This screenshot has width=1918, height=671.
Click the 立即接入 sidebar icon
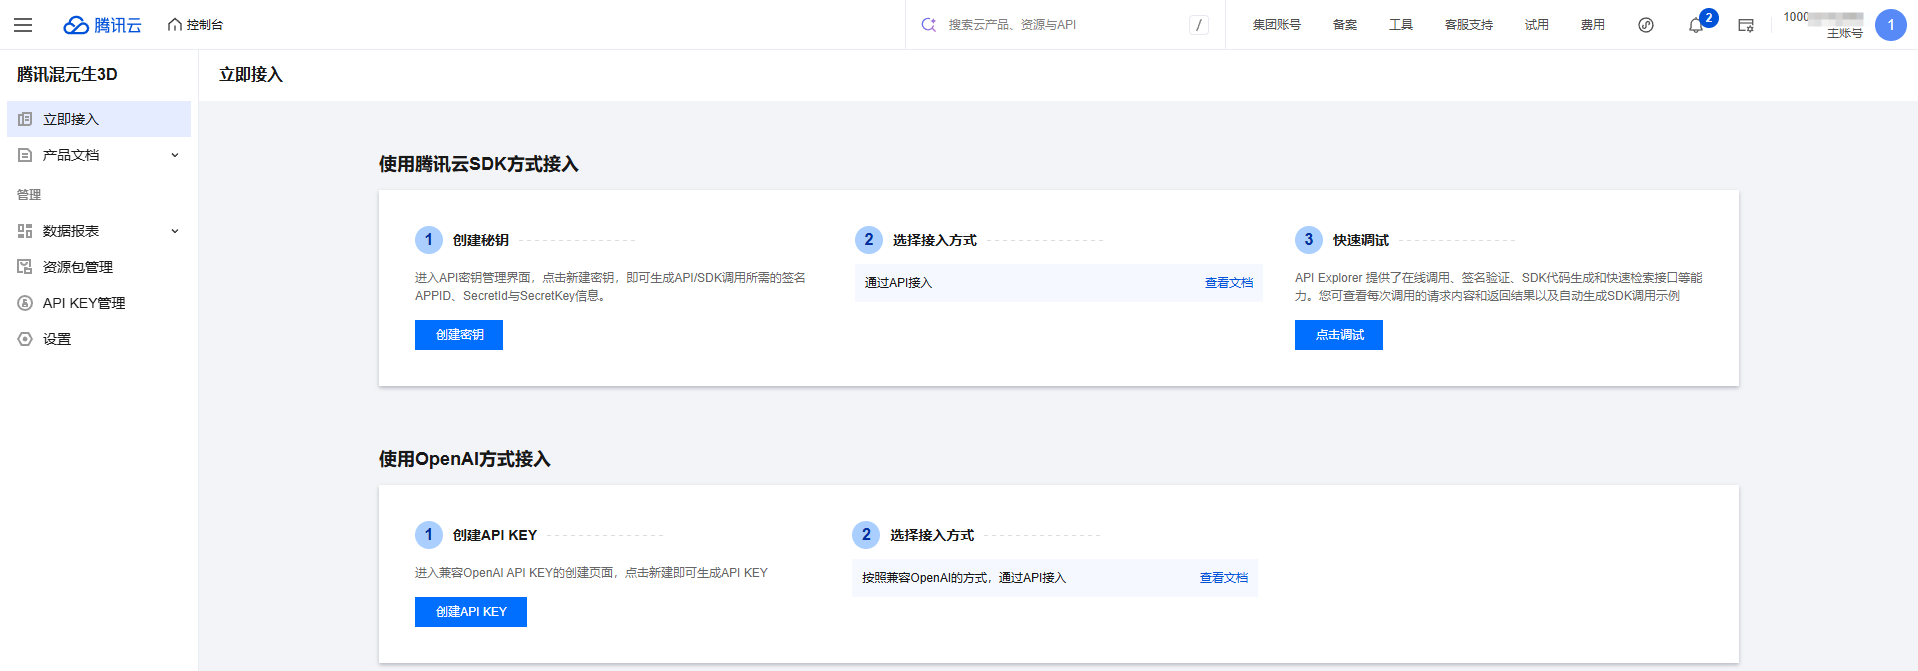[x=25, y=119]
